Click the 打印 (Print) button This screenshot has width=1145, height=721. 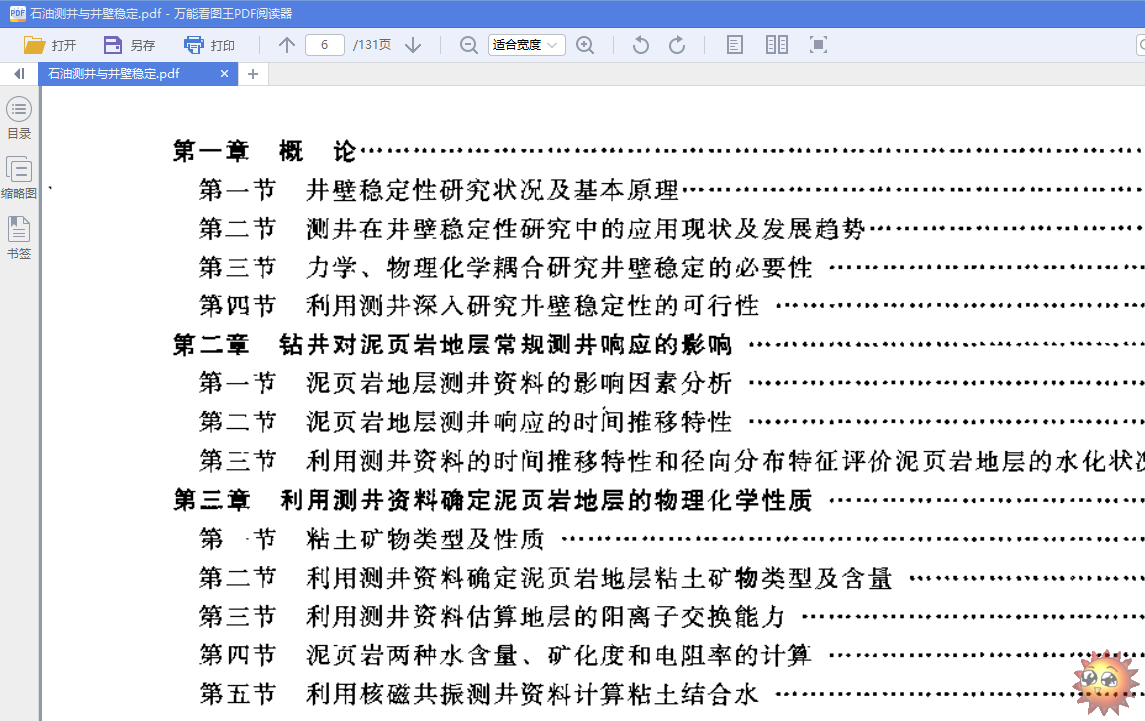click(210, 45)
